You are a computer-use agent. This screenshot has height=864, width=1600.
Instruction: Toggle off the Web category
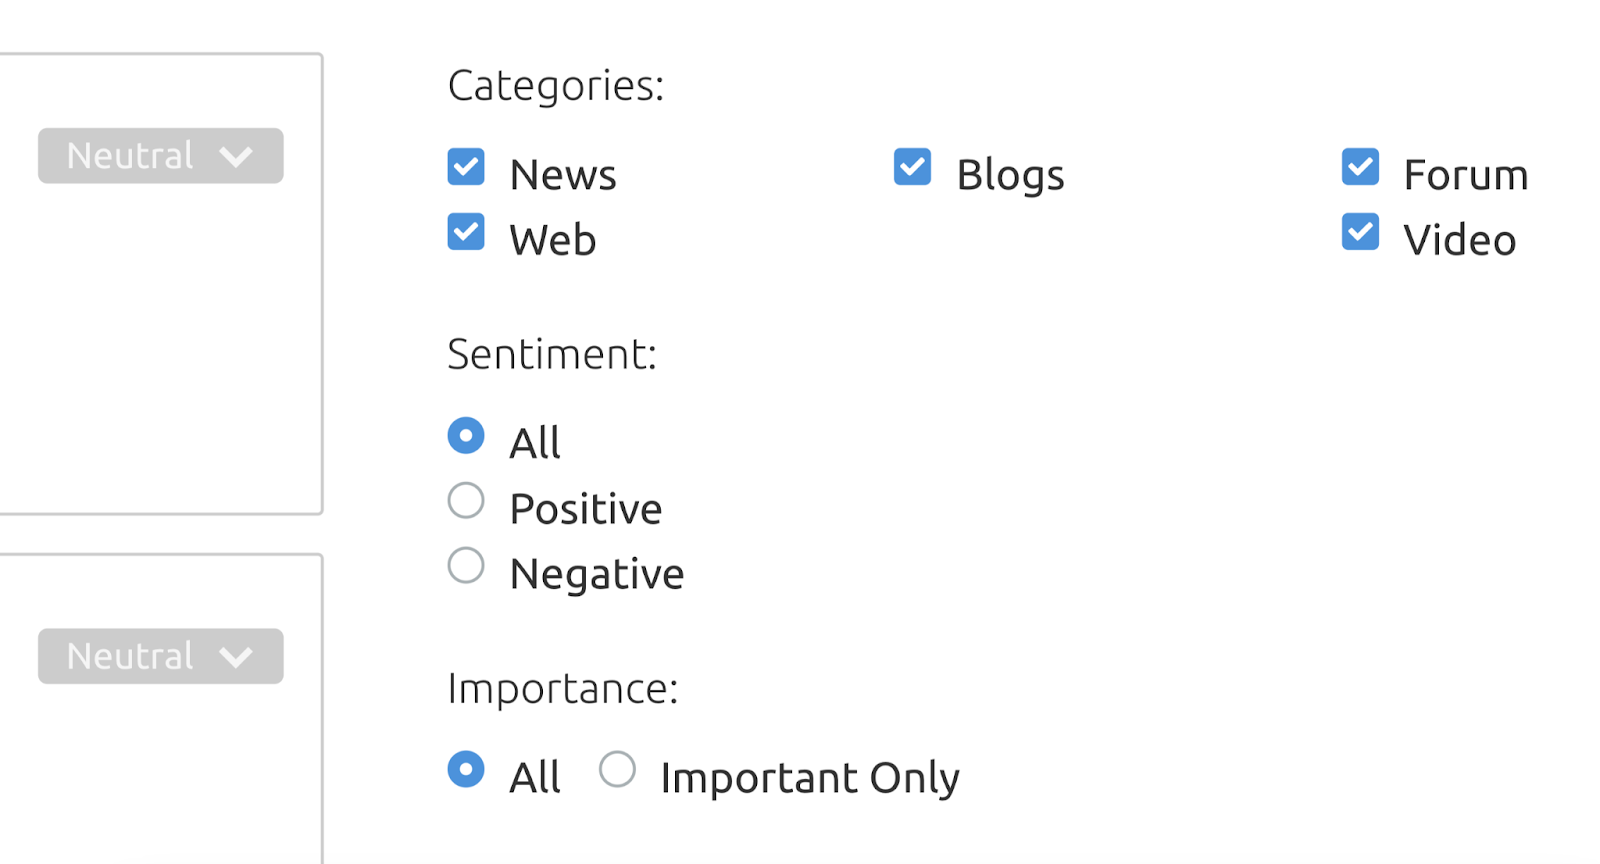pos(466,232)
